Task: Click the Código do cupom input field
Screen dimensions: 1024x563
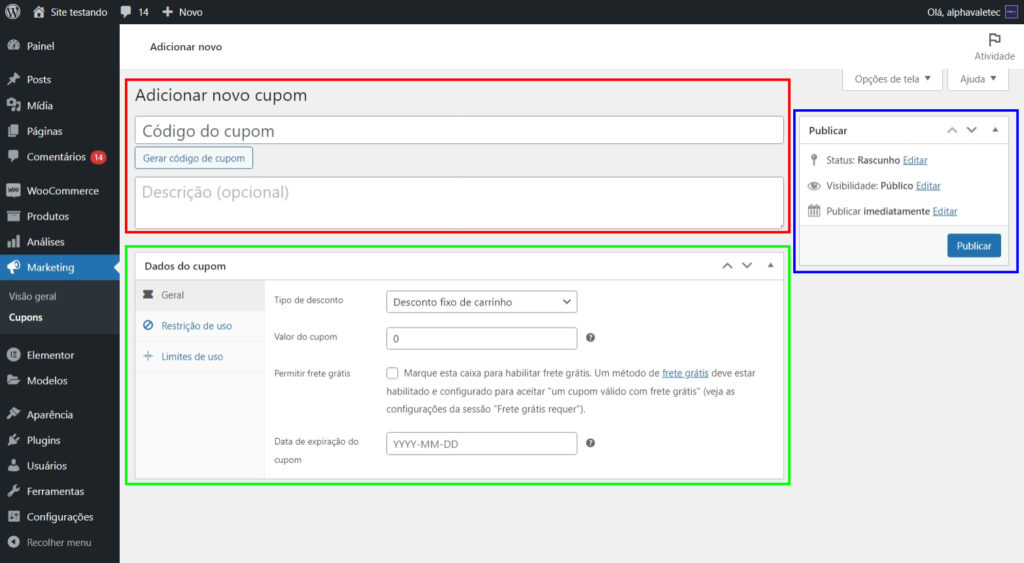Action: coord(459,130)
